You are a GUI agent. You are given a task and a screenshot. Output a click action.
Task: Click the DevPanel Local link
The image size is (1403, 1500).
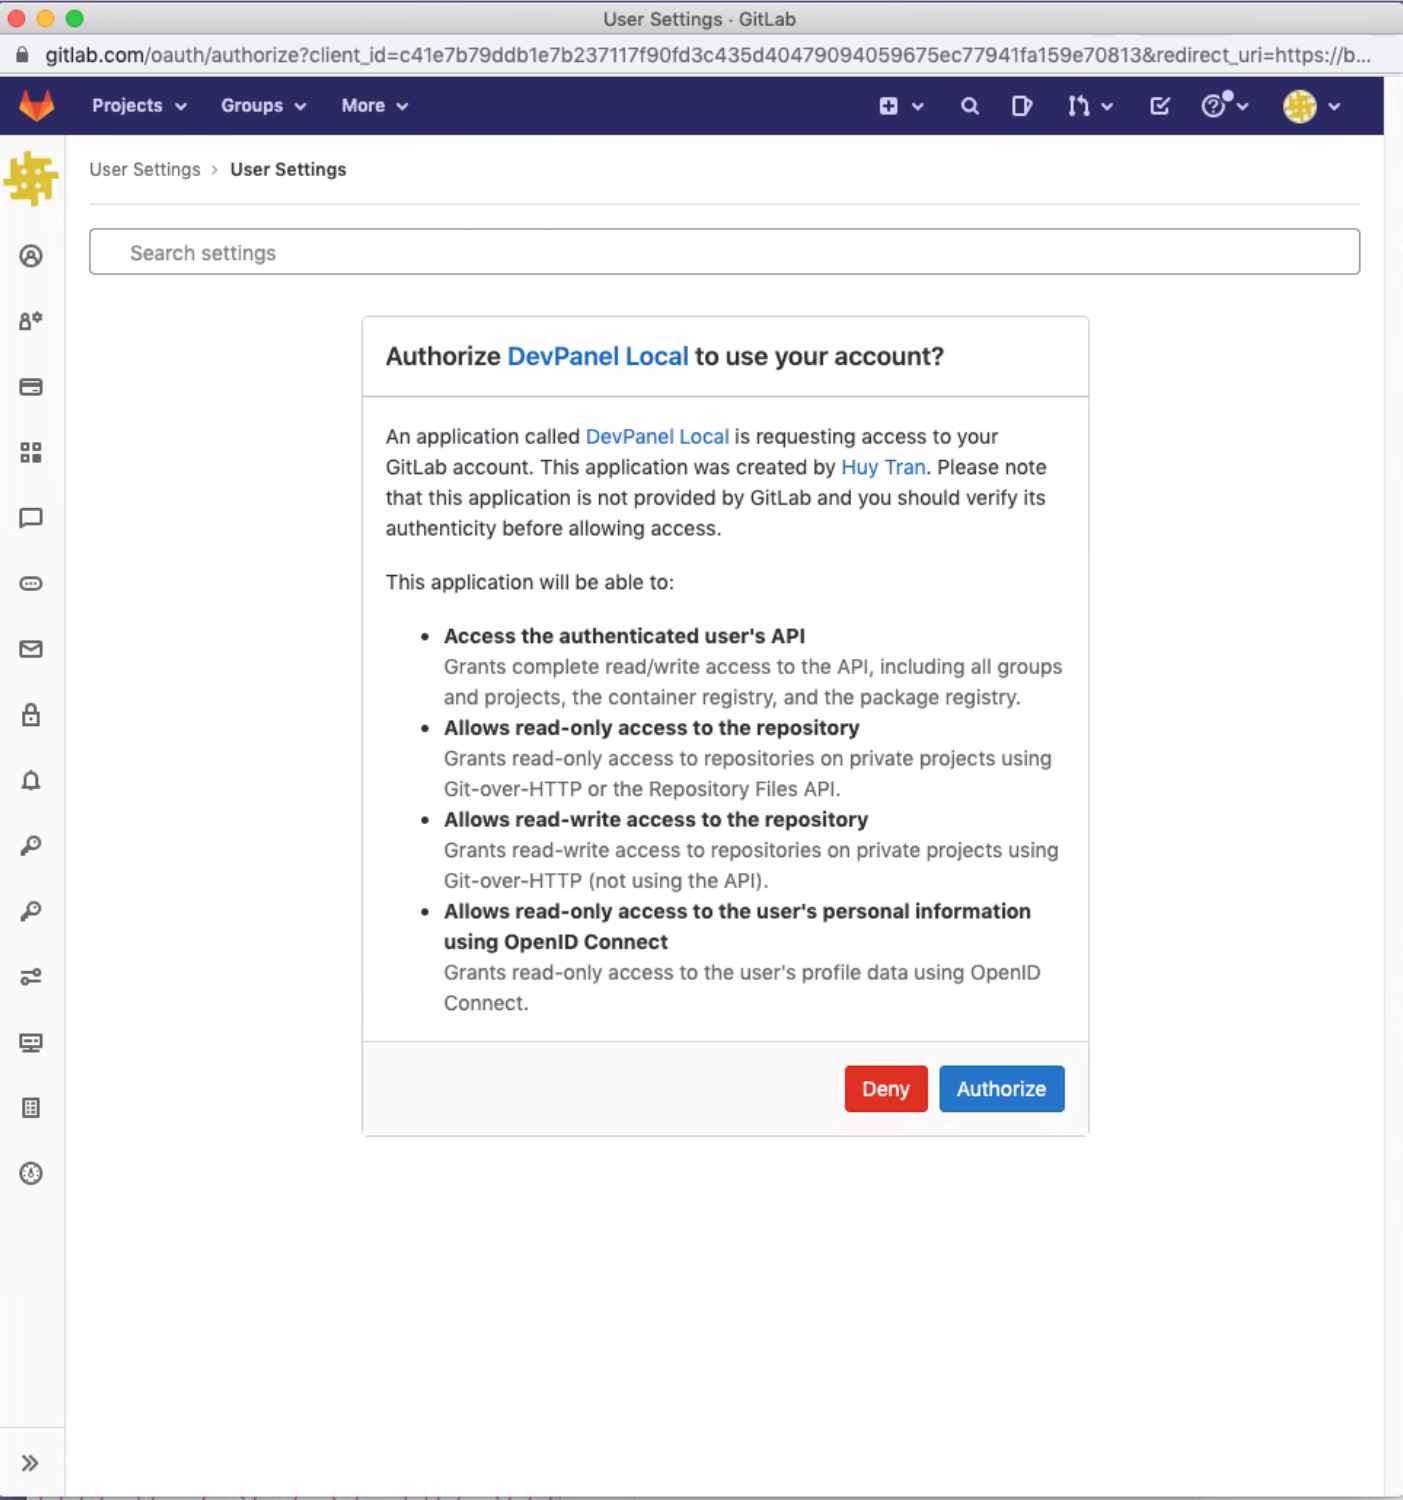pos(597,356)
